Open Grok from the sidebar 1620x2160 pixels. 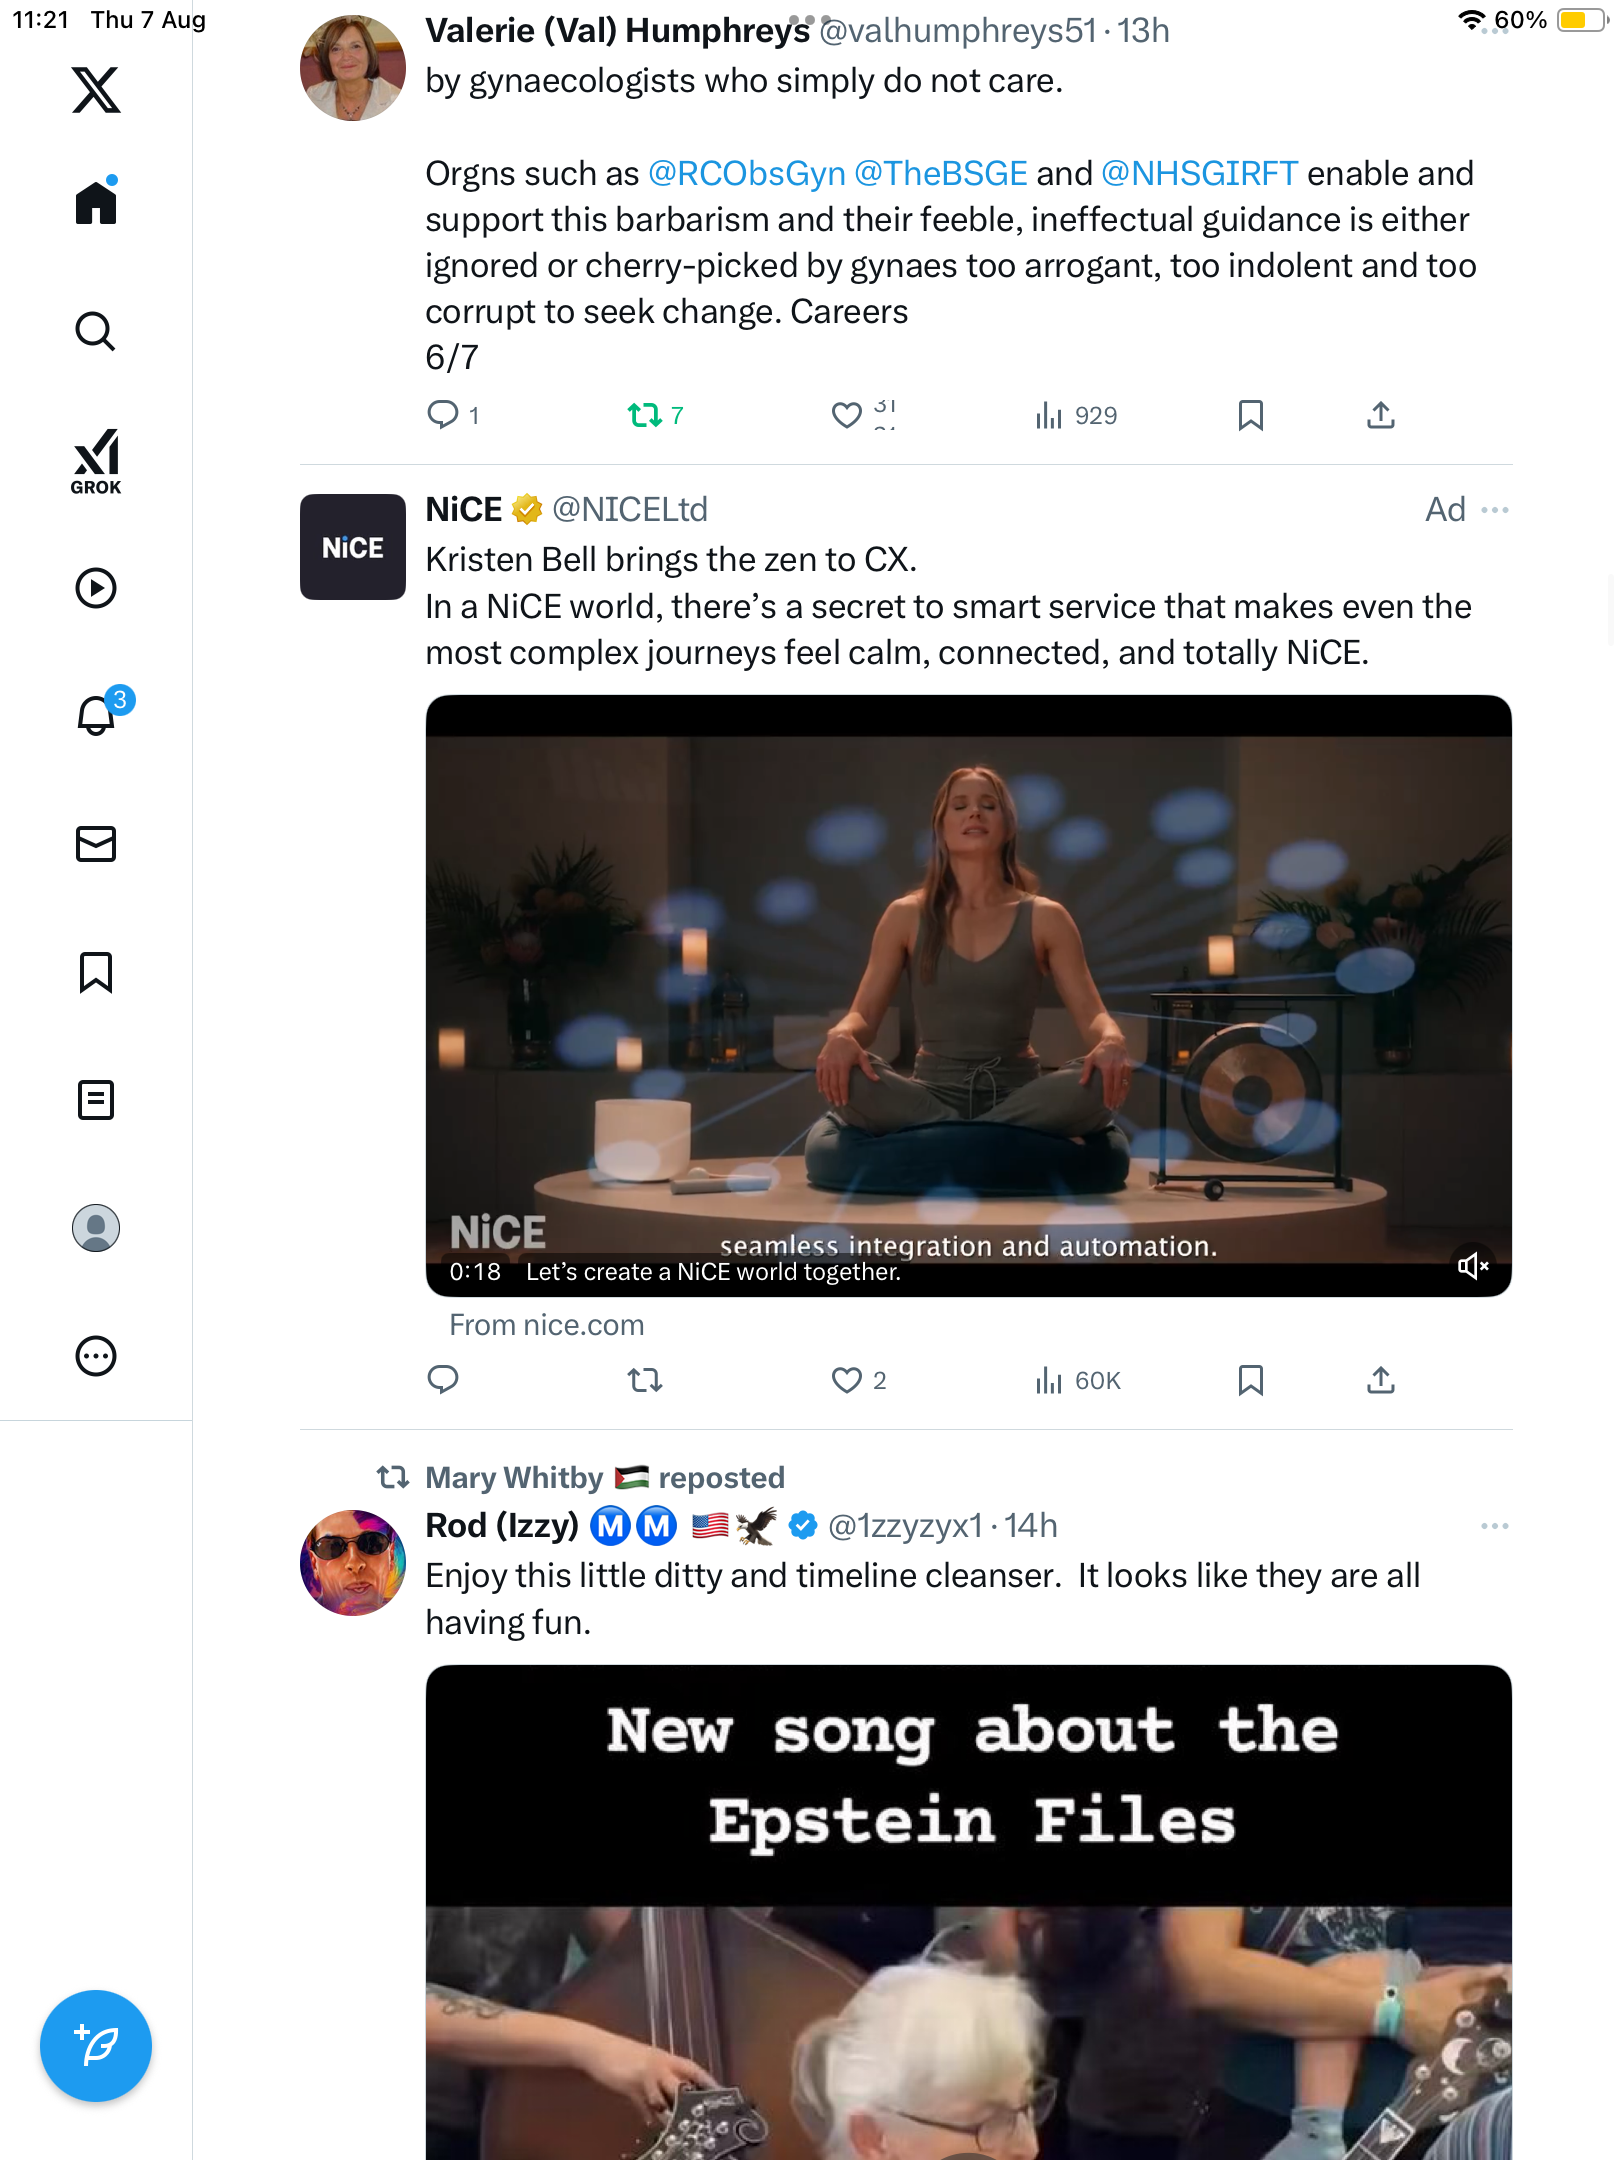pos(96,462)
